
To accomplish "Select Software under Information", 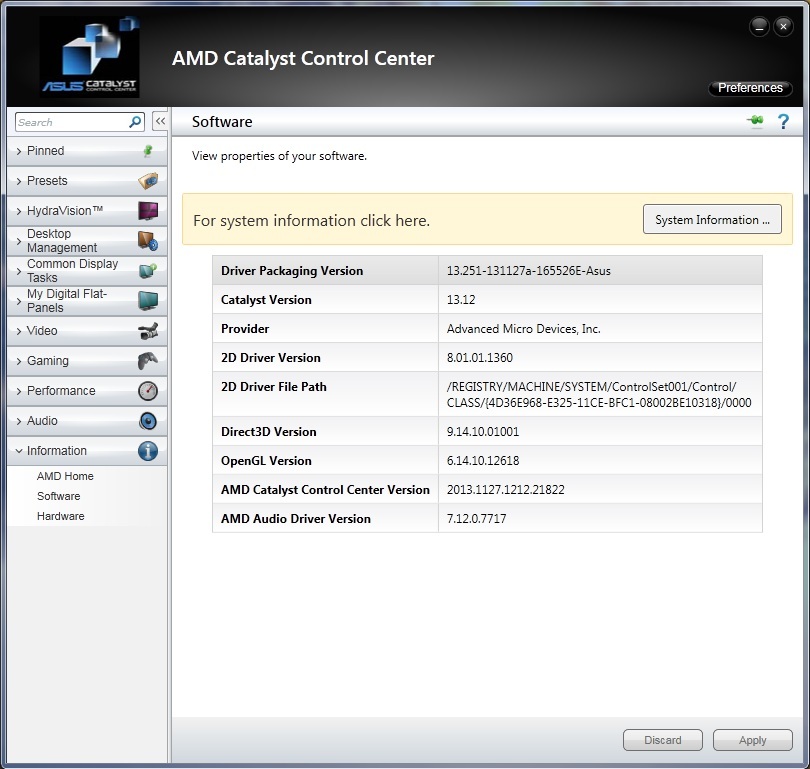I will tap(58, 496).
